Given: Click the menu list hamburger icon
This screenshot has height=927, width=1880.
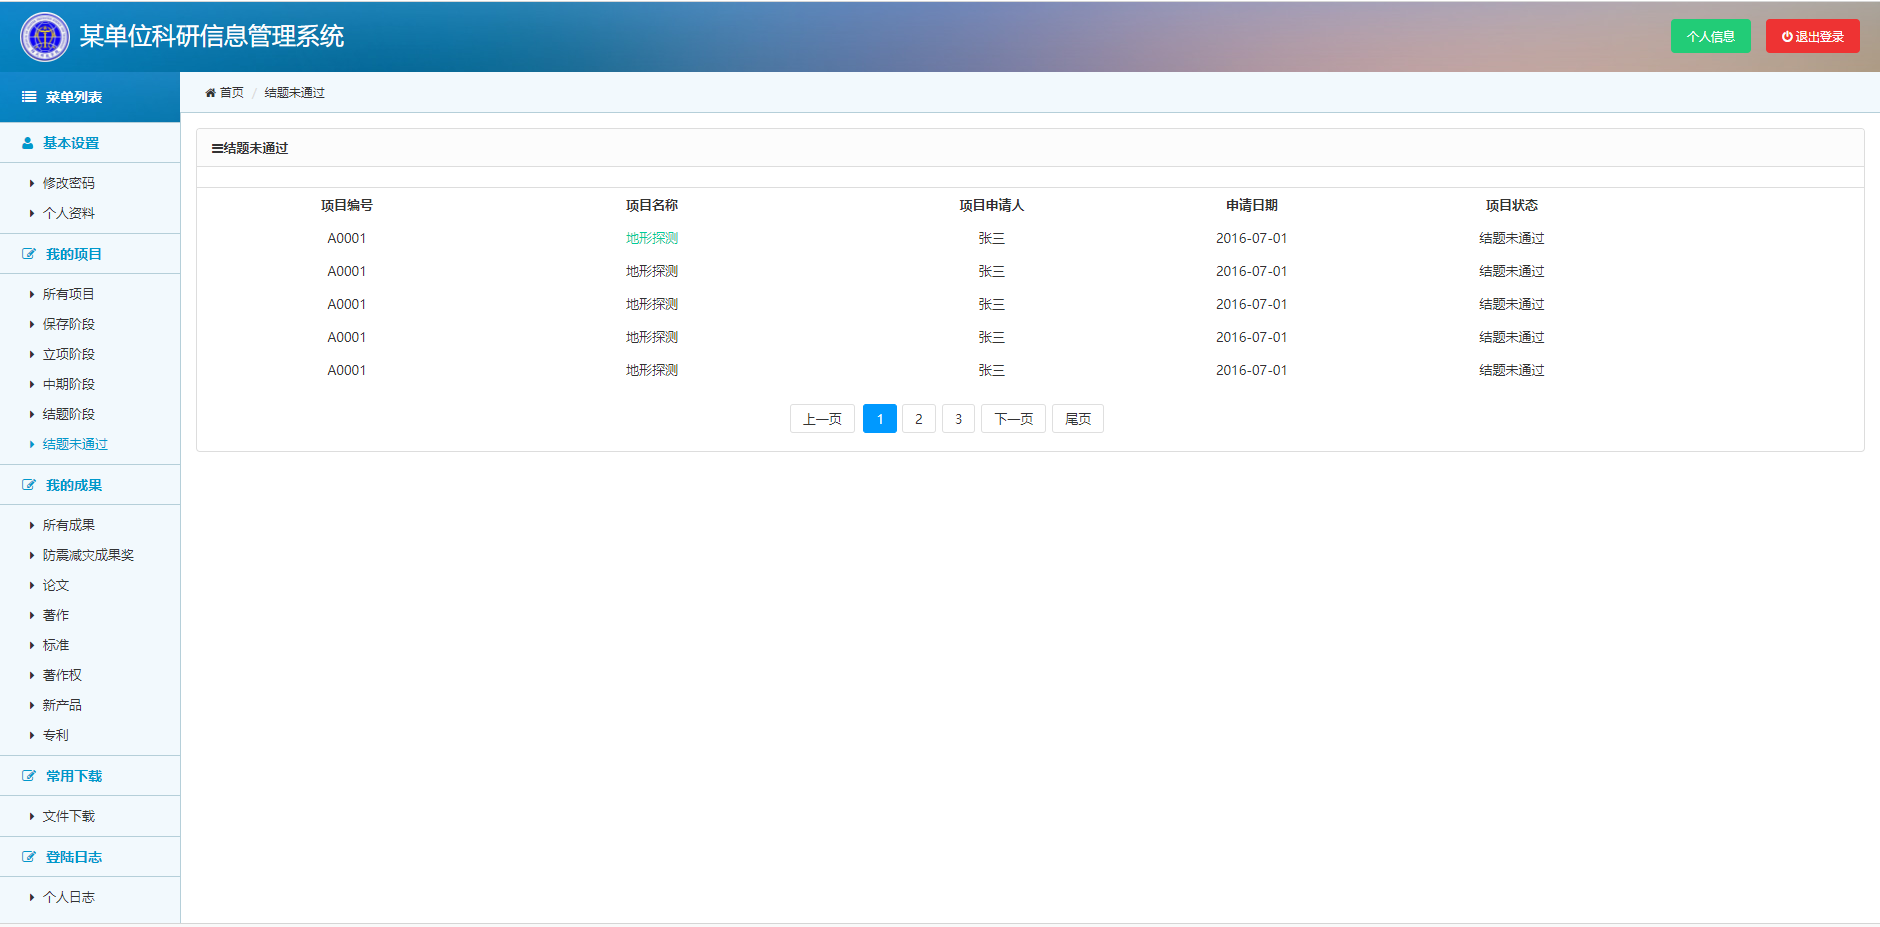Looking at the screenshot, I should [29, 97].
